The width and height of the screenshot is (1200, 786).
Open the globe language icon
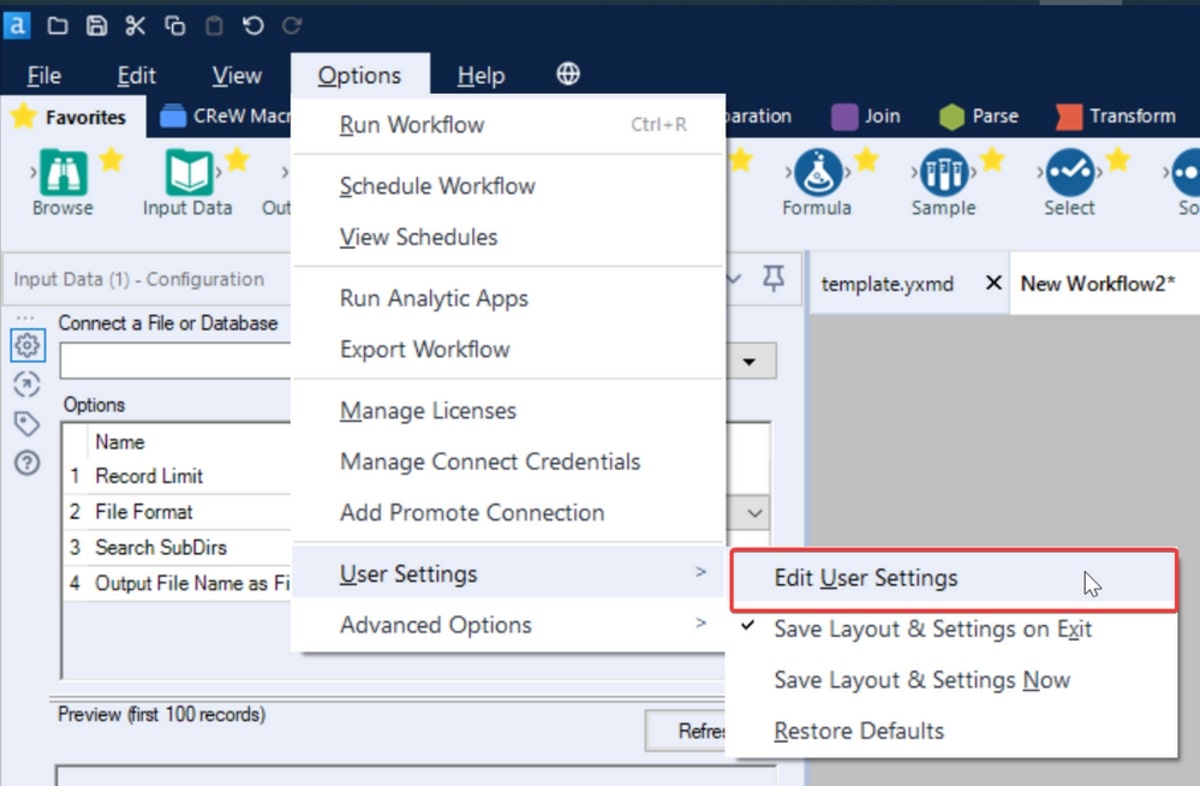pos(568,75)
